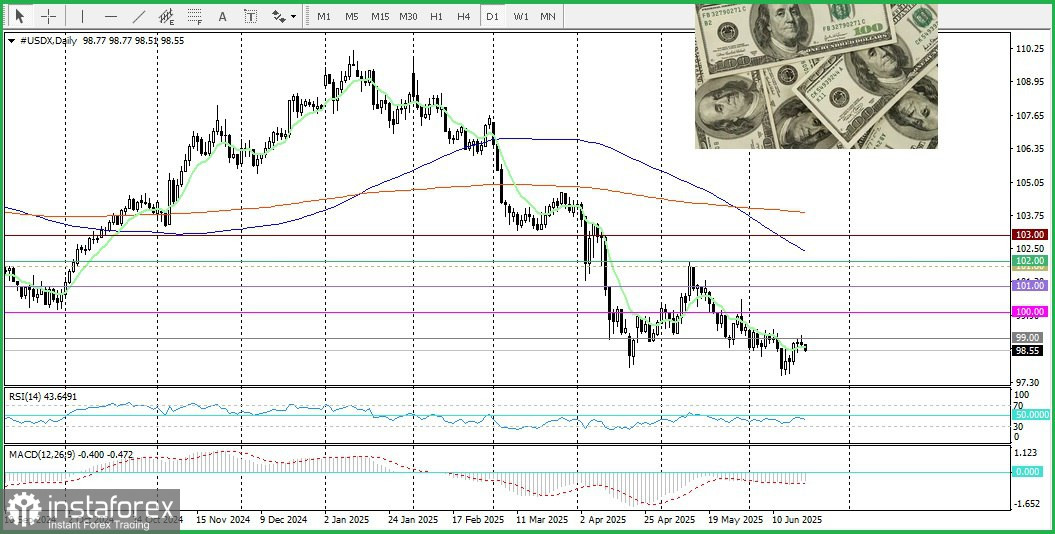Click the 108.95 price scale value
Screen dimensions: 1055x534
click(1029, 82)
